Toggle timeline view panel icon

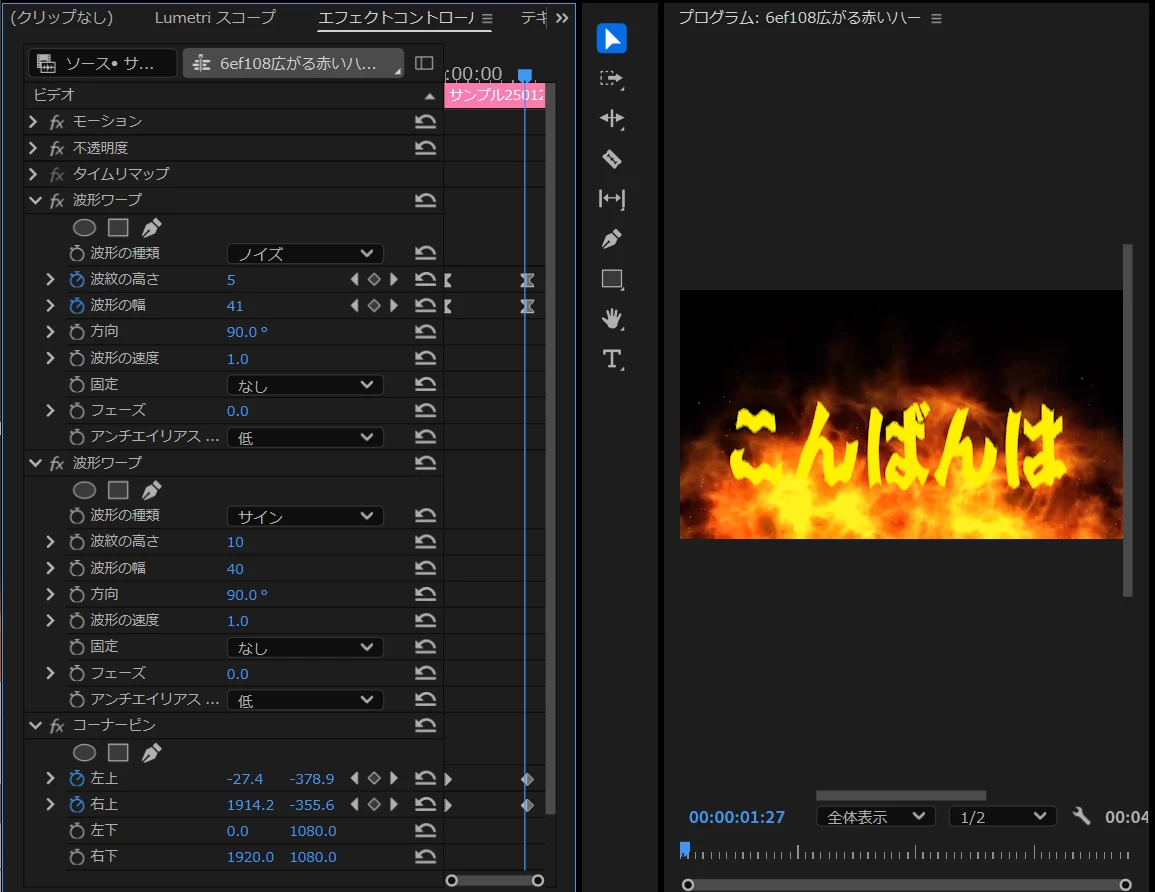point(424,63)
